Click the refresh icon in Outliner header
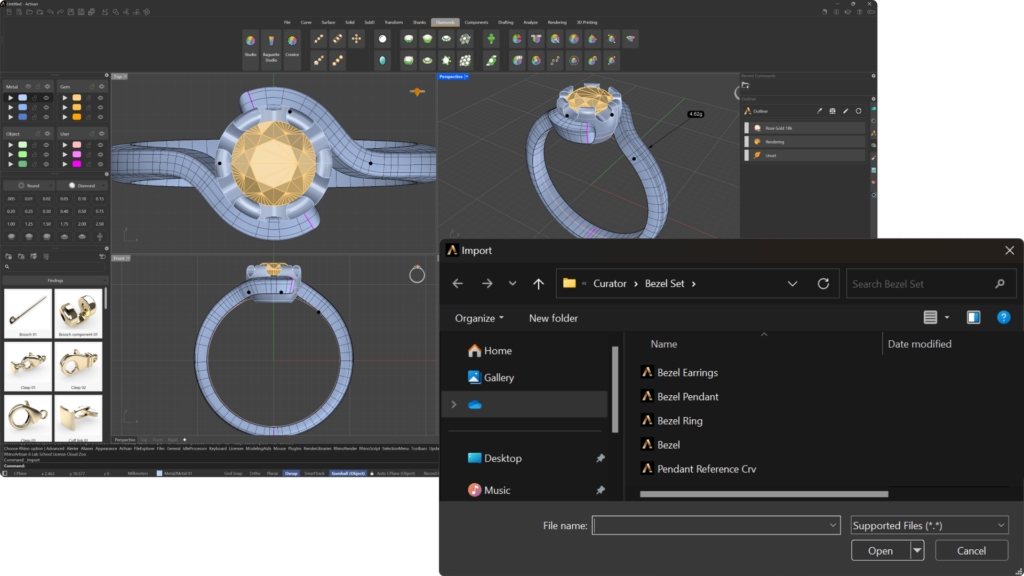The height and width of the screenshot is (576, 1024). (x=858, y=111)
